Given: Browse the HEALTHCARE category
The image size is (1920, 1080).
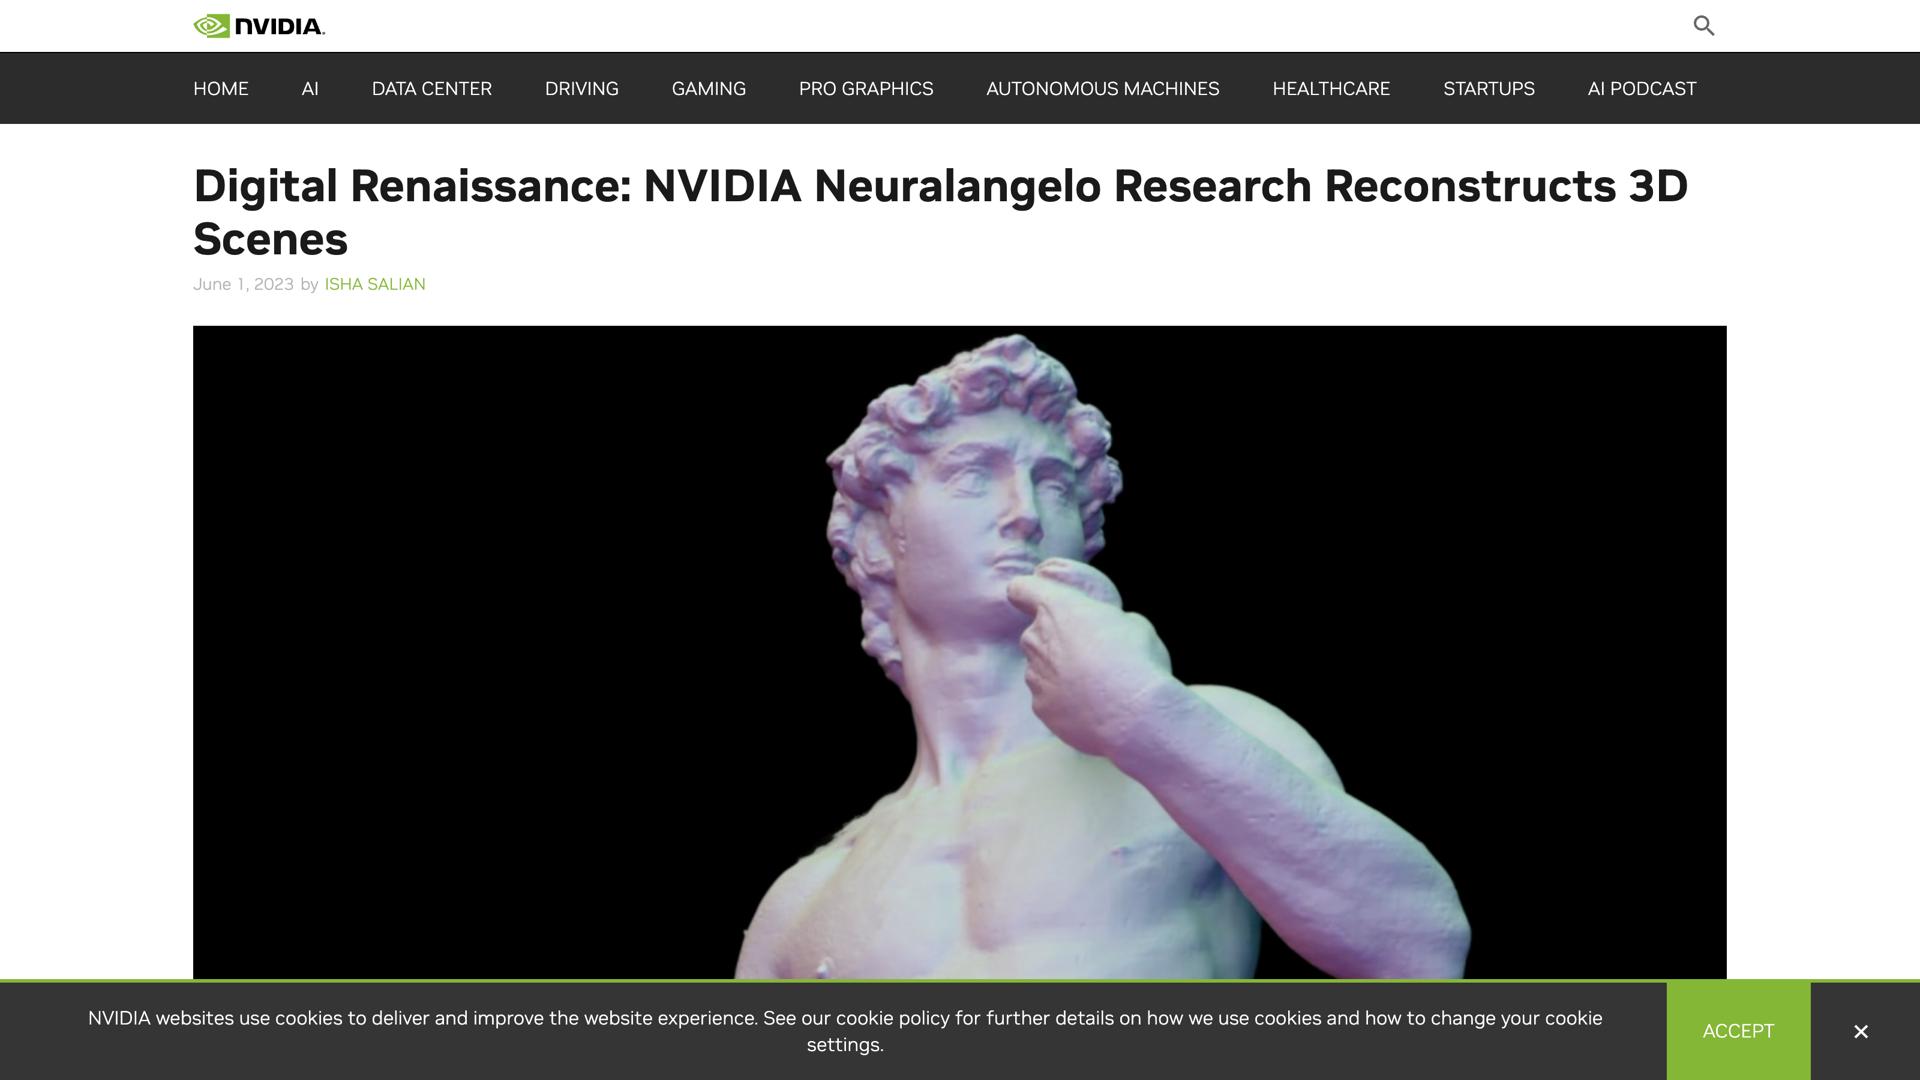Looking at the screenshot, I should click(x=1330, y=88).
